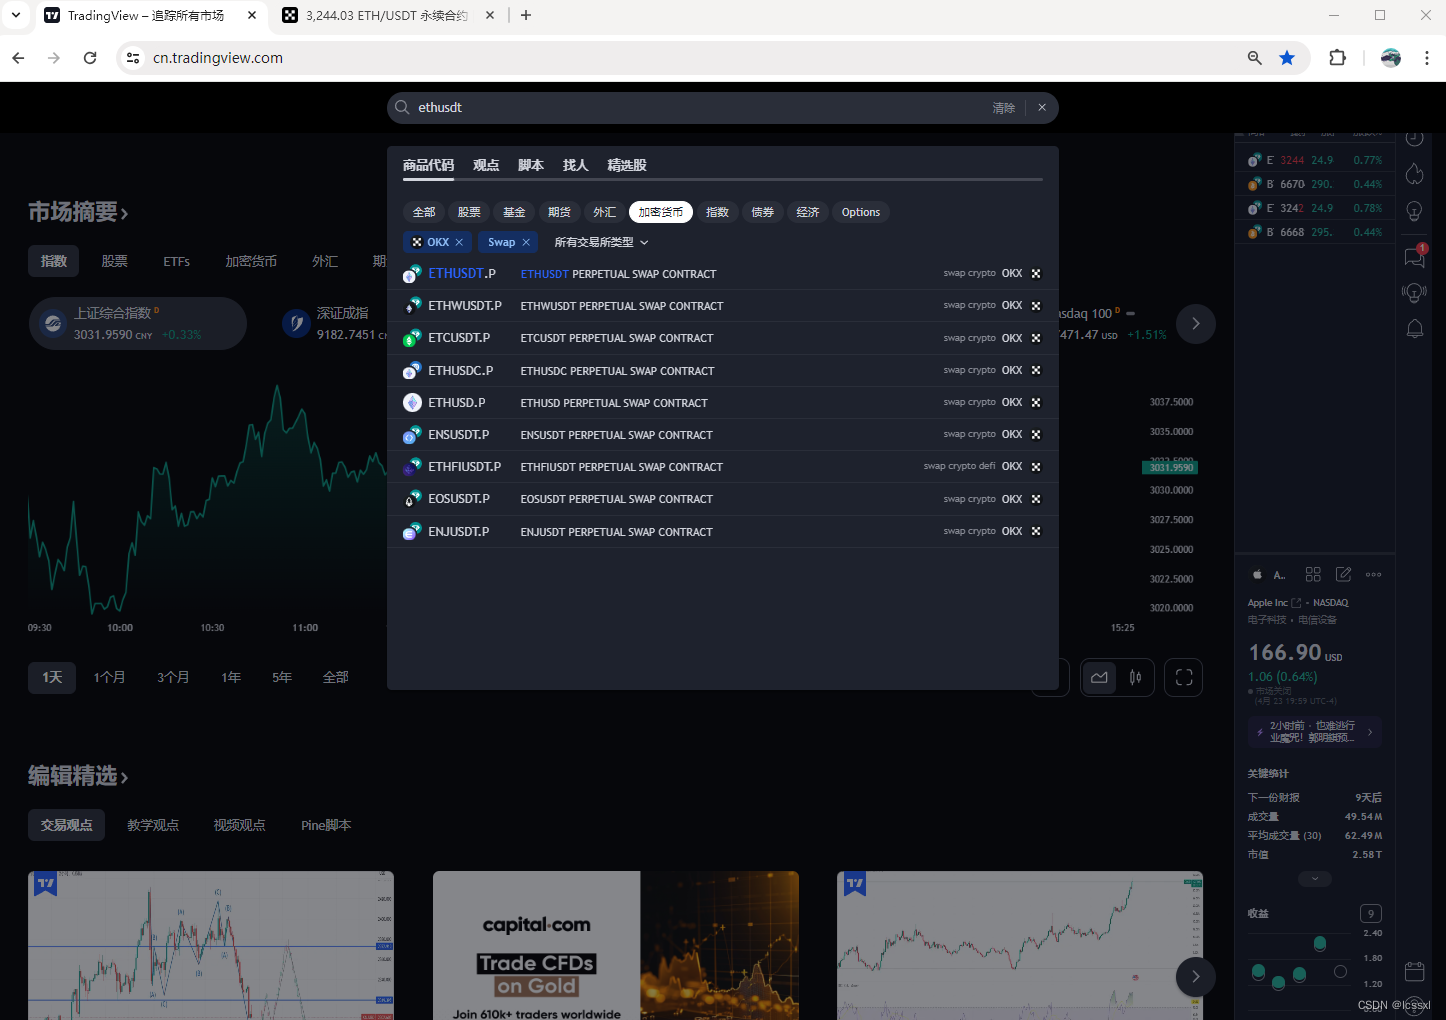This screenshot has height=1020, width=1446.
Task: Select the ETHFIUSDT.P search result
Action: tap(722, 467)
